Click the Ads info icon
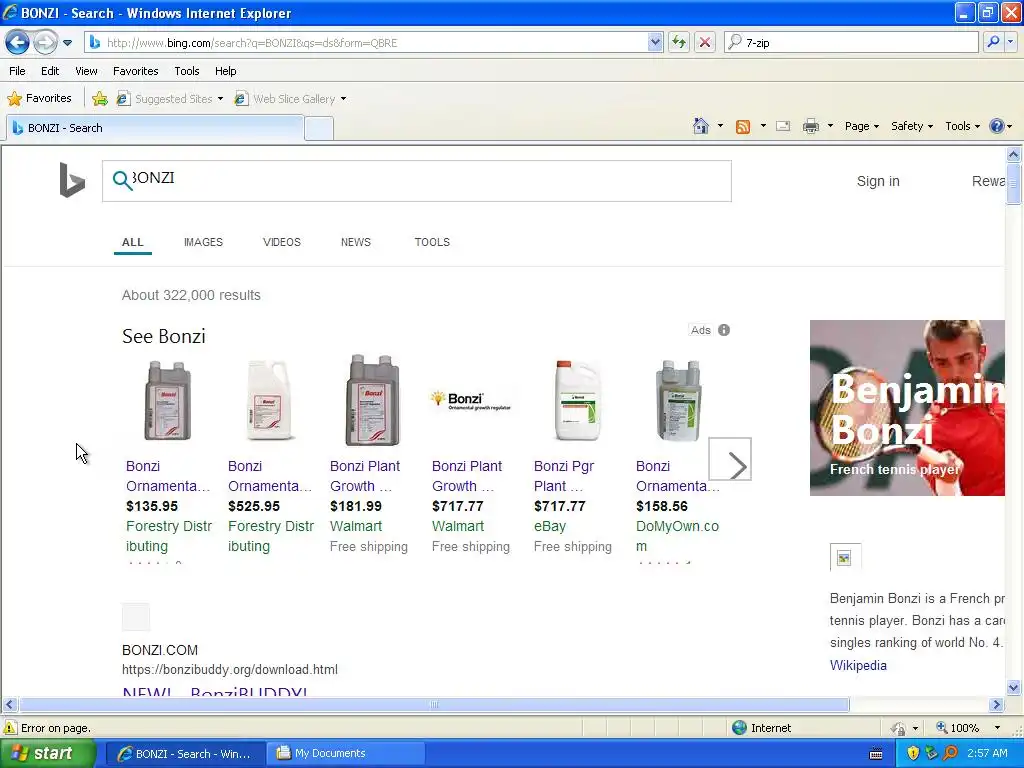Viewport: 1024px width, 768px height. (x=724, y=330)
